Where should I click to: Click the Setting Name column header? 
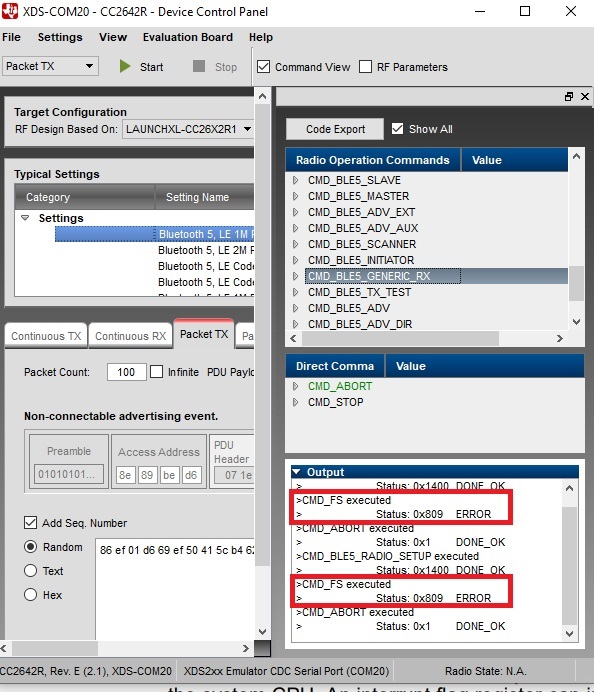coord(204,197)
